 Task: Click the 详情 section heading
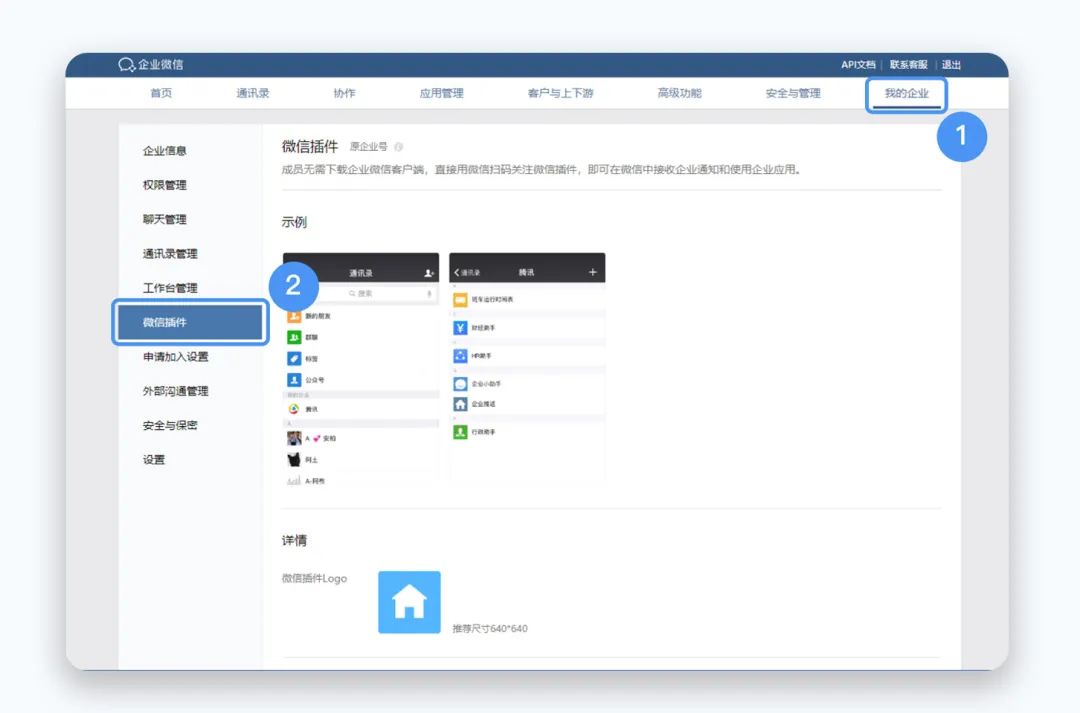[x=294, y=541]
